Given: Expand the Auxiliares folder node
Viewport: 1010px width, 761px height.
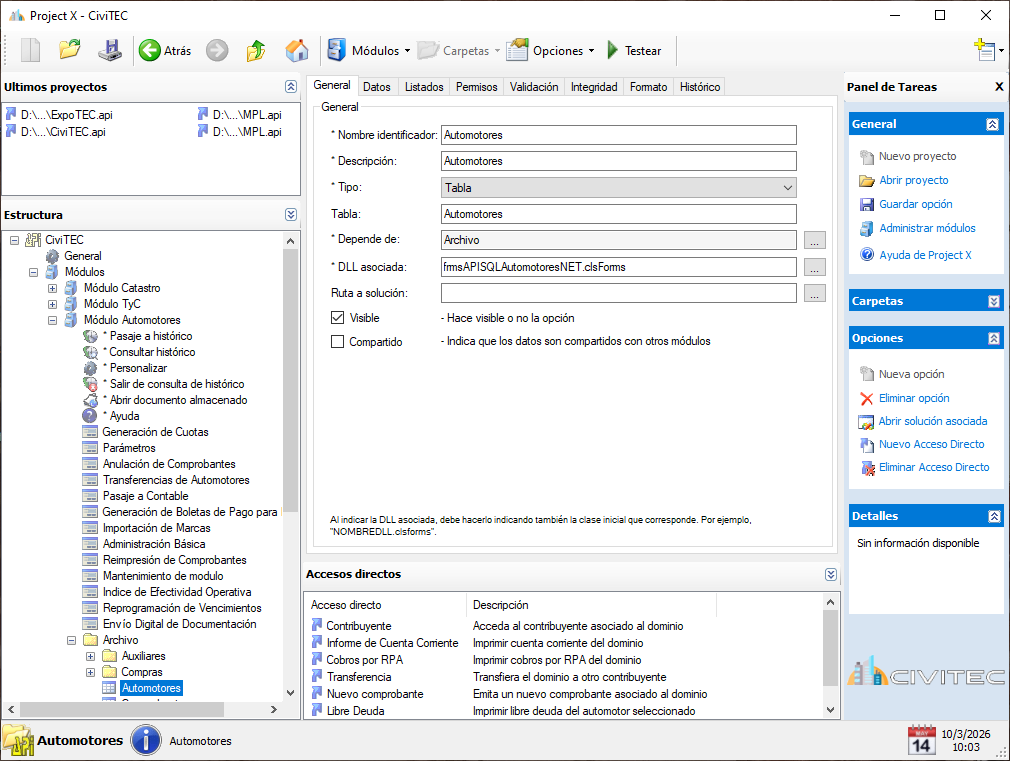Looking at the screenshot, I should pos(90,656).
